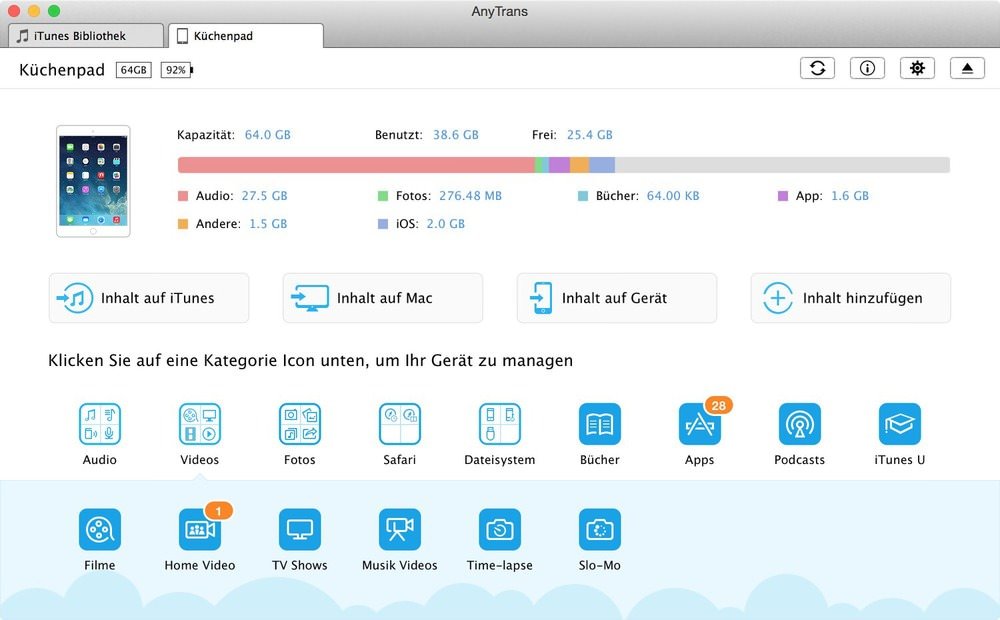Click the Fotos 276.48 MB value
1000x620 pixels.
471,196
